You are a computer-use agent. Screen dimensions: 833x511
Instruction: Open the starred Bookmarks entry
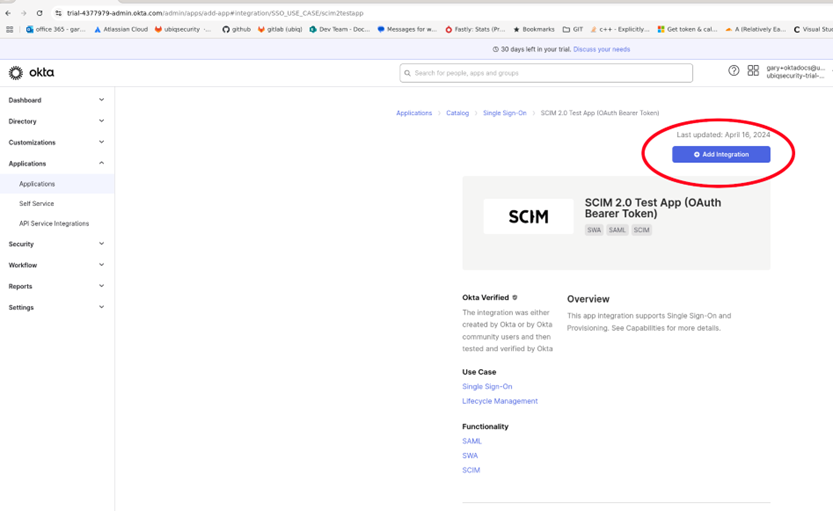(x=533, y=29)
